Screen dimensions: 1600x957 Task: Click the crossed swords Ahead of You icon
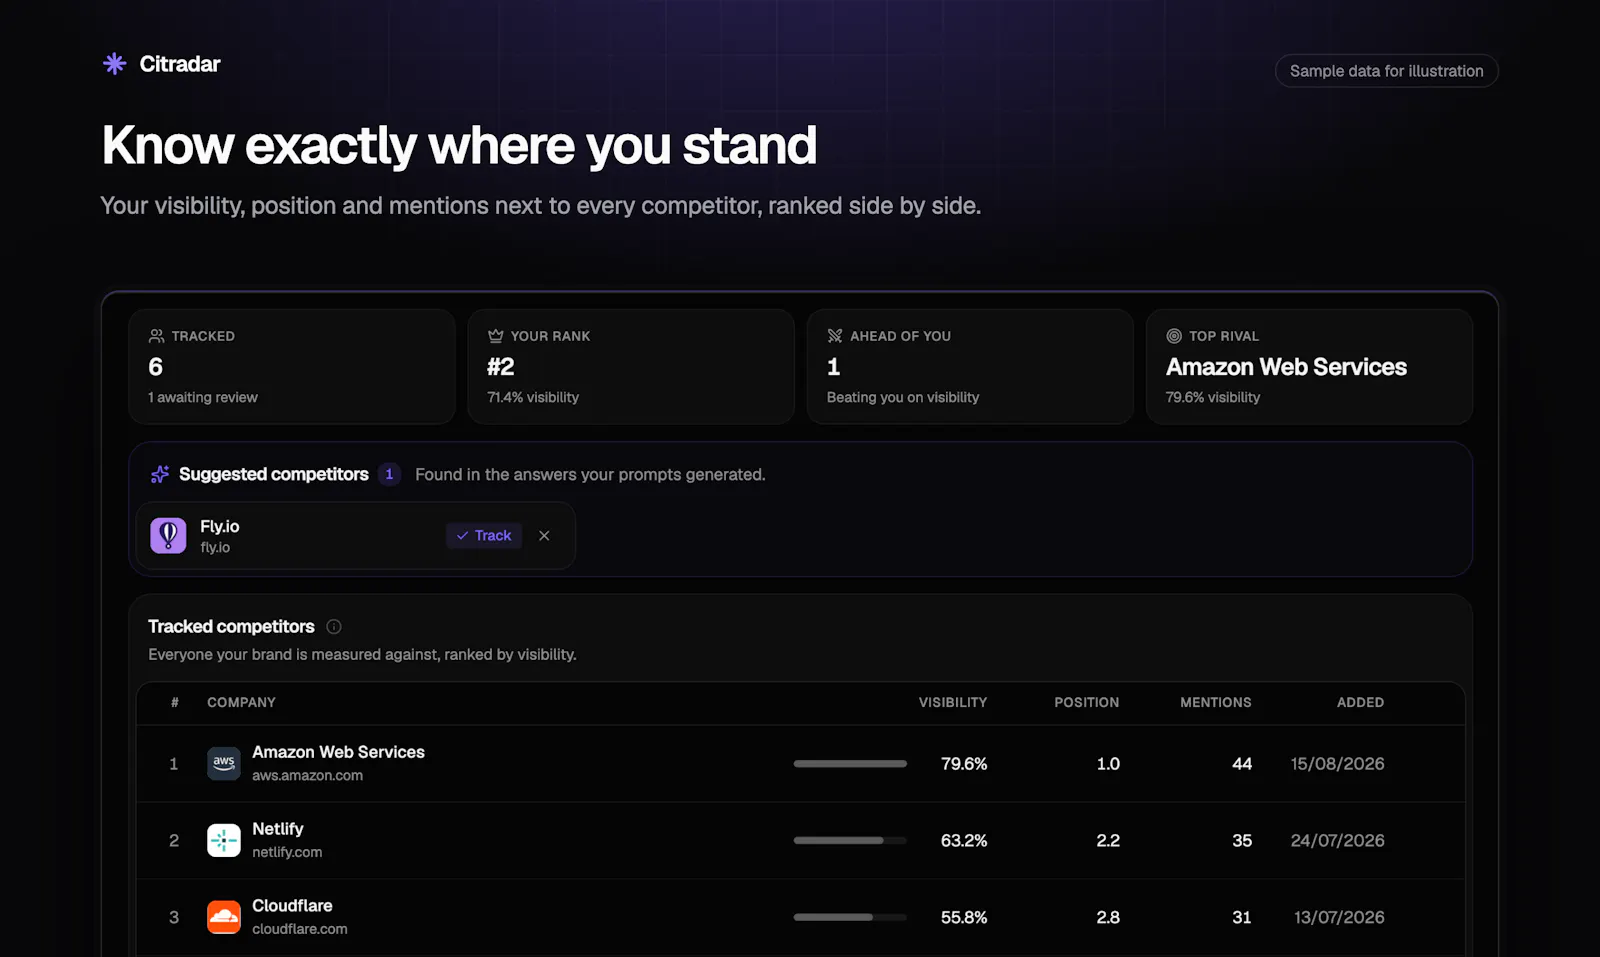pyautogui.click(x=835, y=336)
